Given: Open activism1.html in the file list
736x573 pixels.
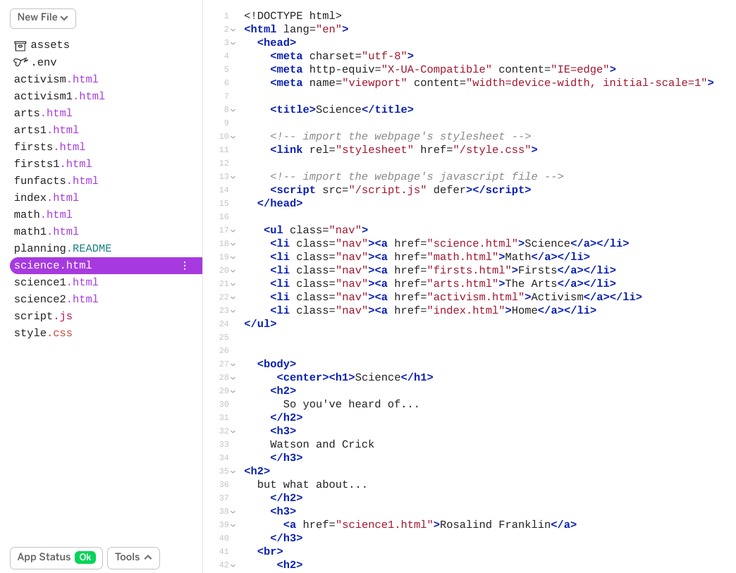Looking at the screenshot, I should (x=59, y=96).
